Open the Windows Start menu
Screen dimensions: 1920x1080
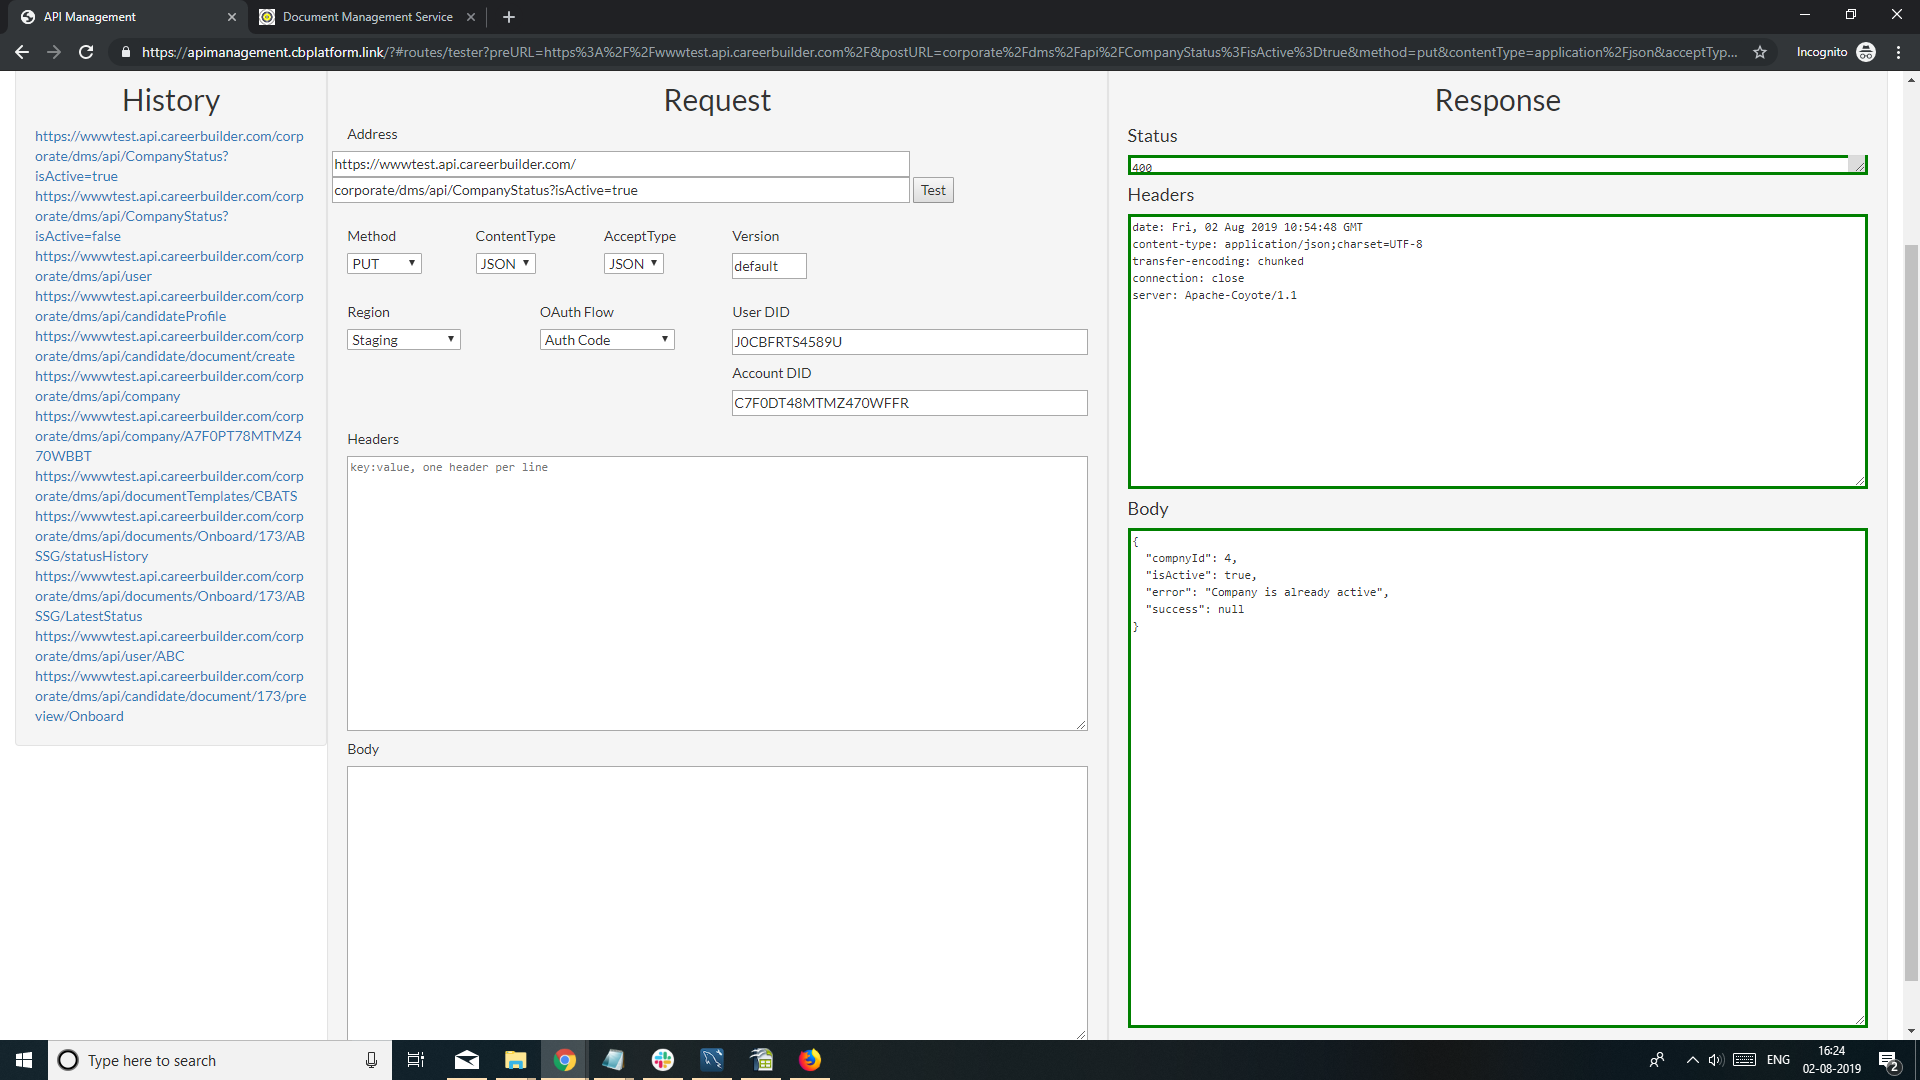click(24, 1060)
